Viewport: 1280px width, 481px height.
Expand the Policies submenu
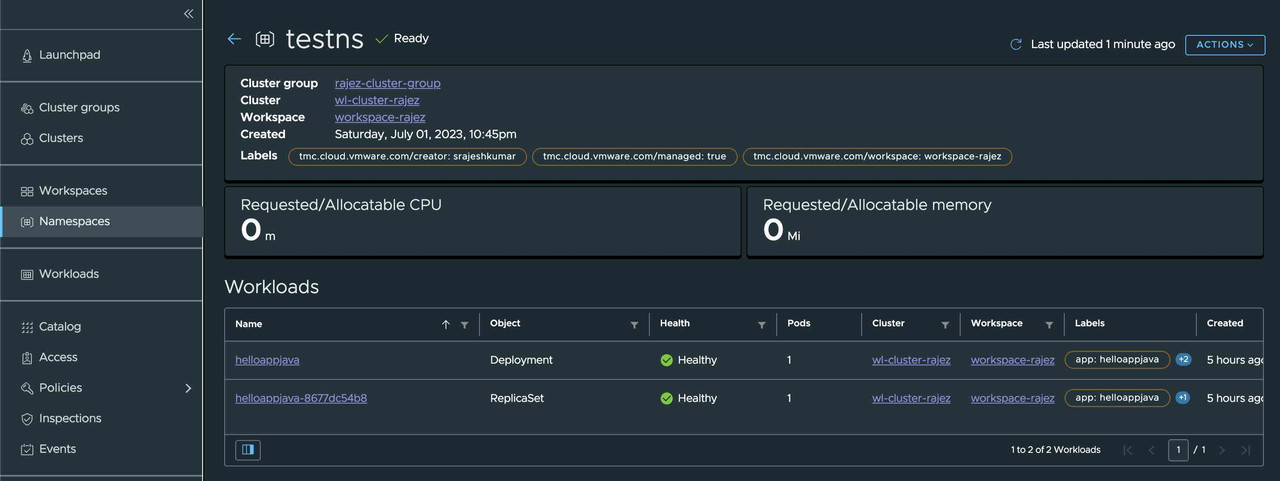click(188, 388)
